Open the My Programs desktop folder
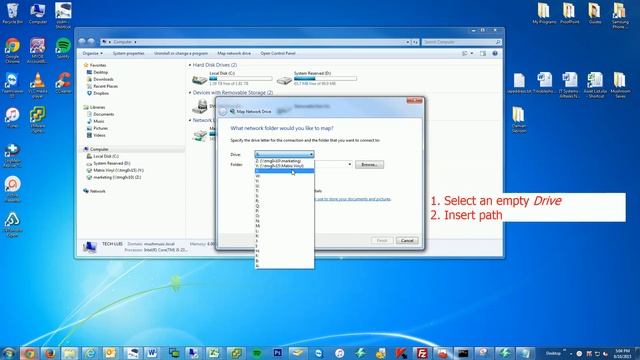Image resolution: width=640 pixels, height=360 pixels. click(544, 13)
